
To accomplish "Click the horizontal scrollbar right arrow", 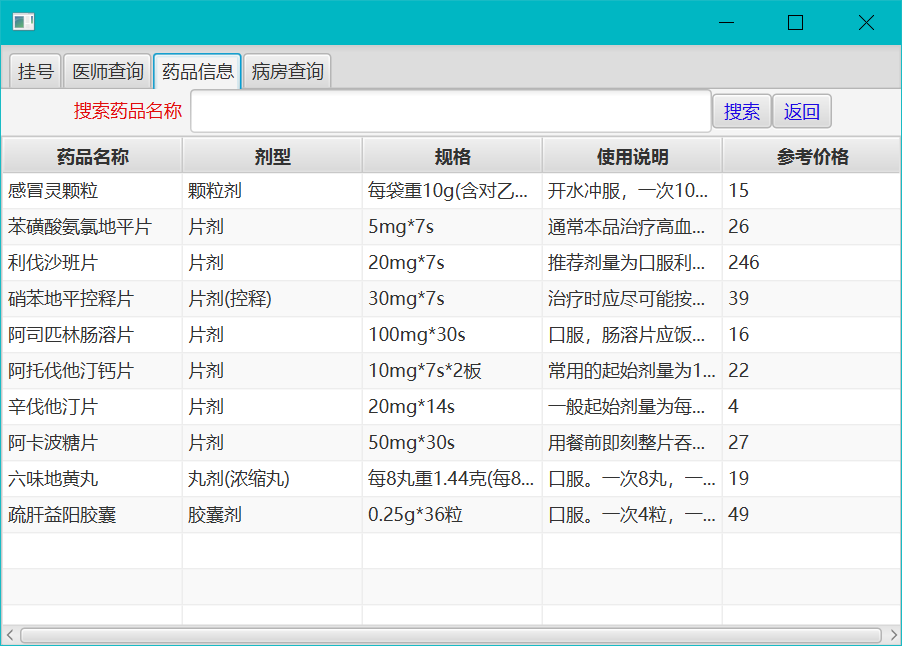I will point(893,636).
